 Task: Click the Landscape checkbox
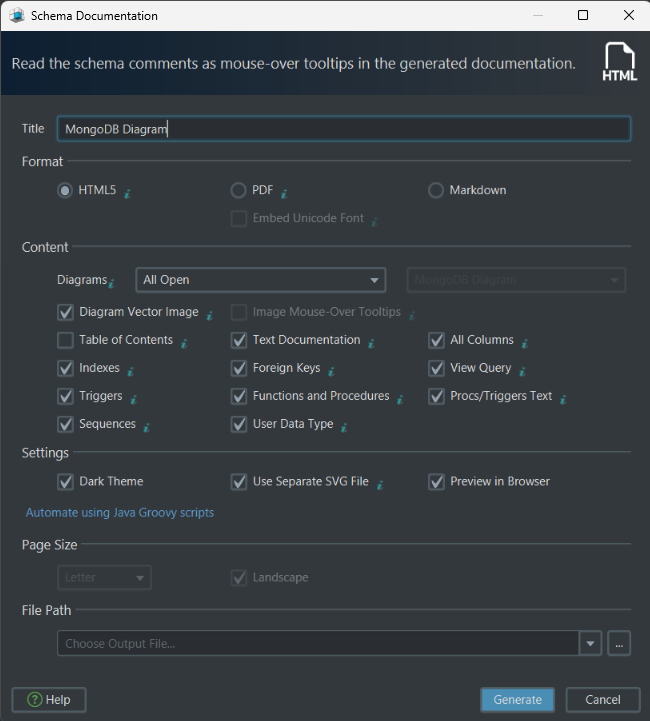point(239,578)
